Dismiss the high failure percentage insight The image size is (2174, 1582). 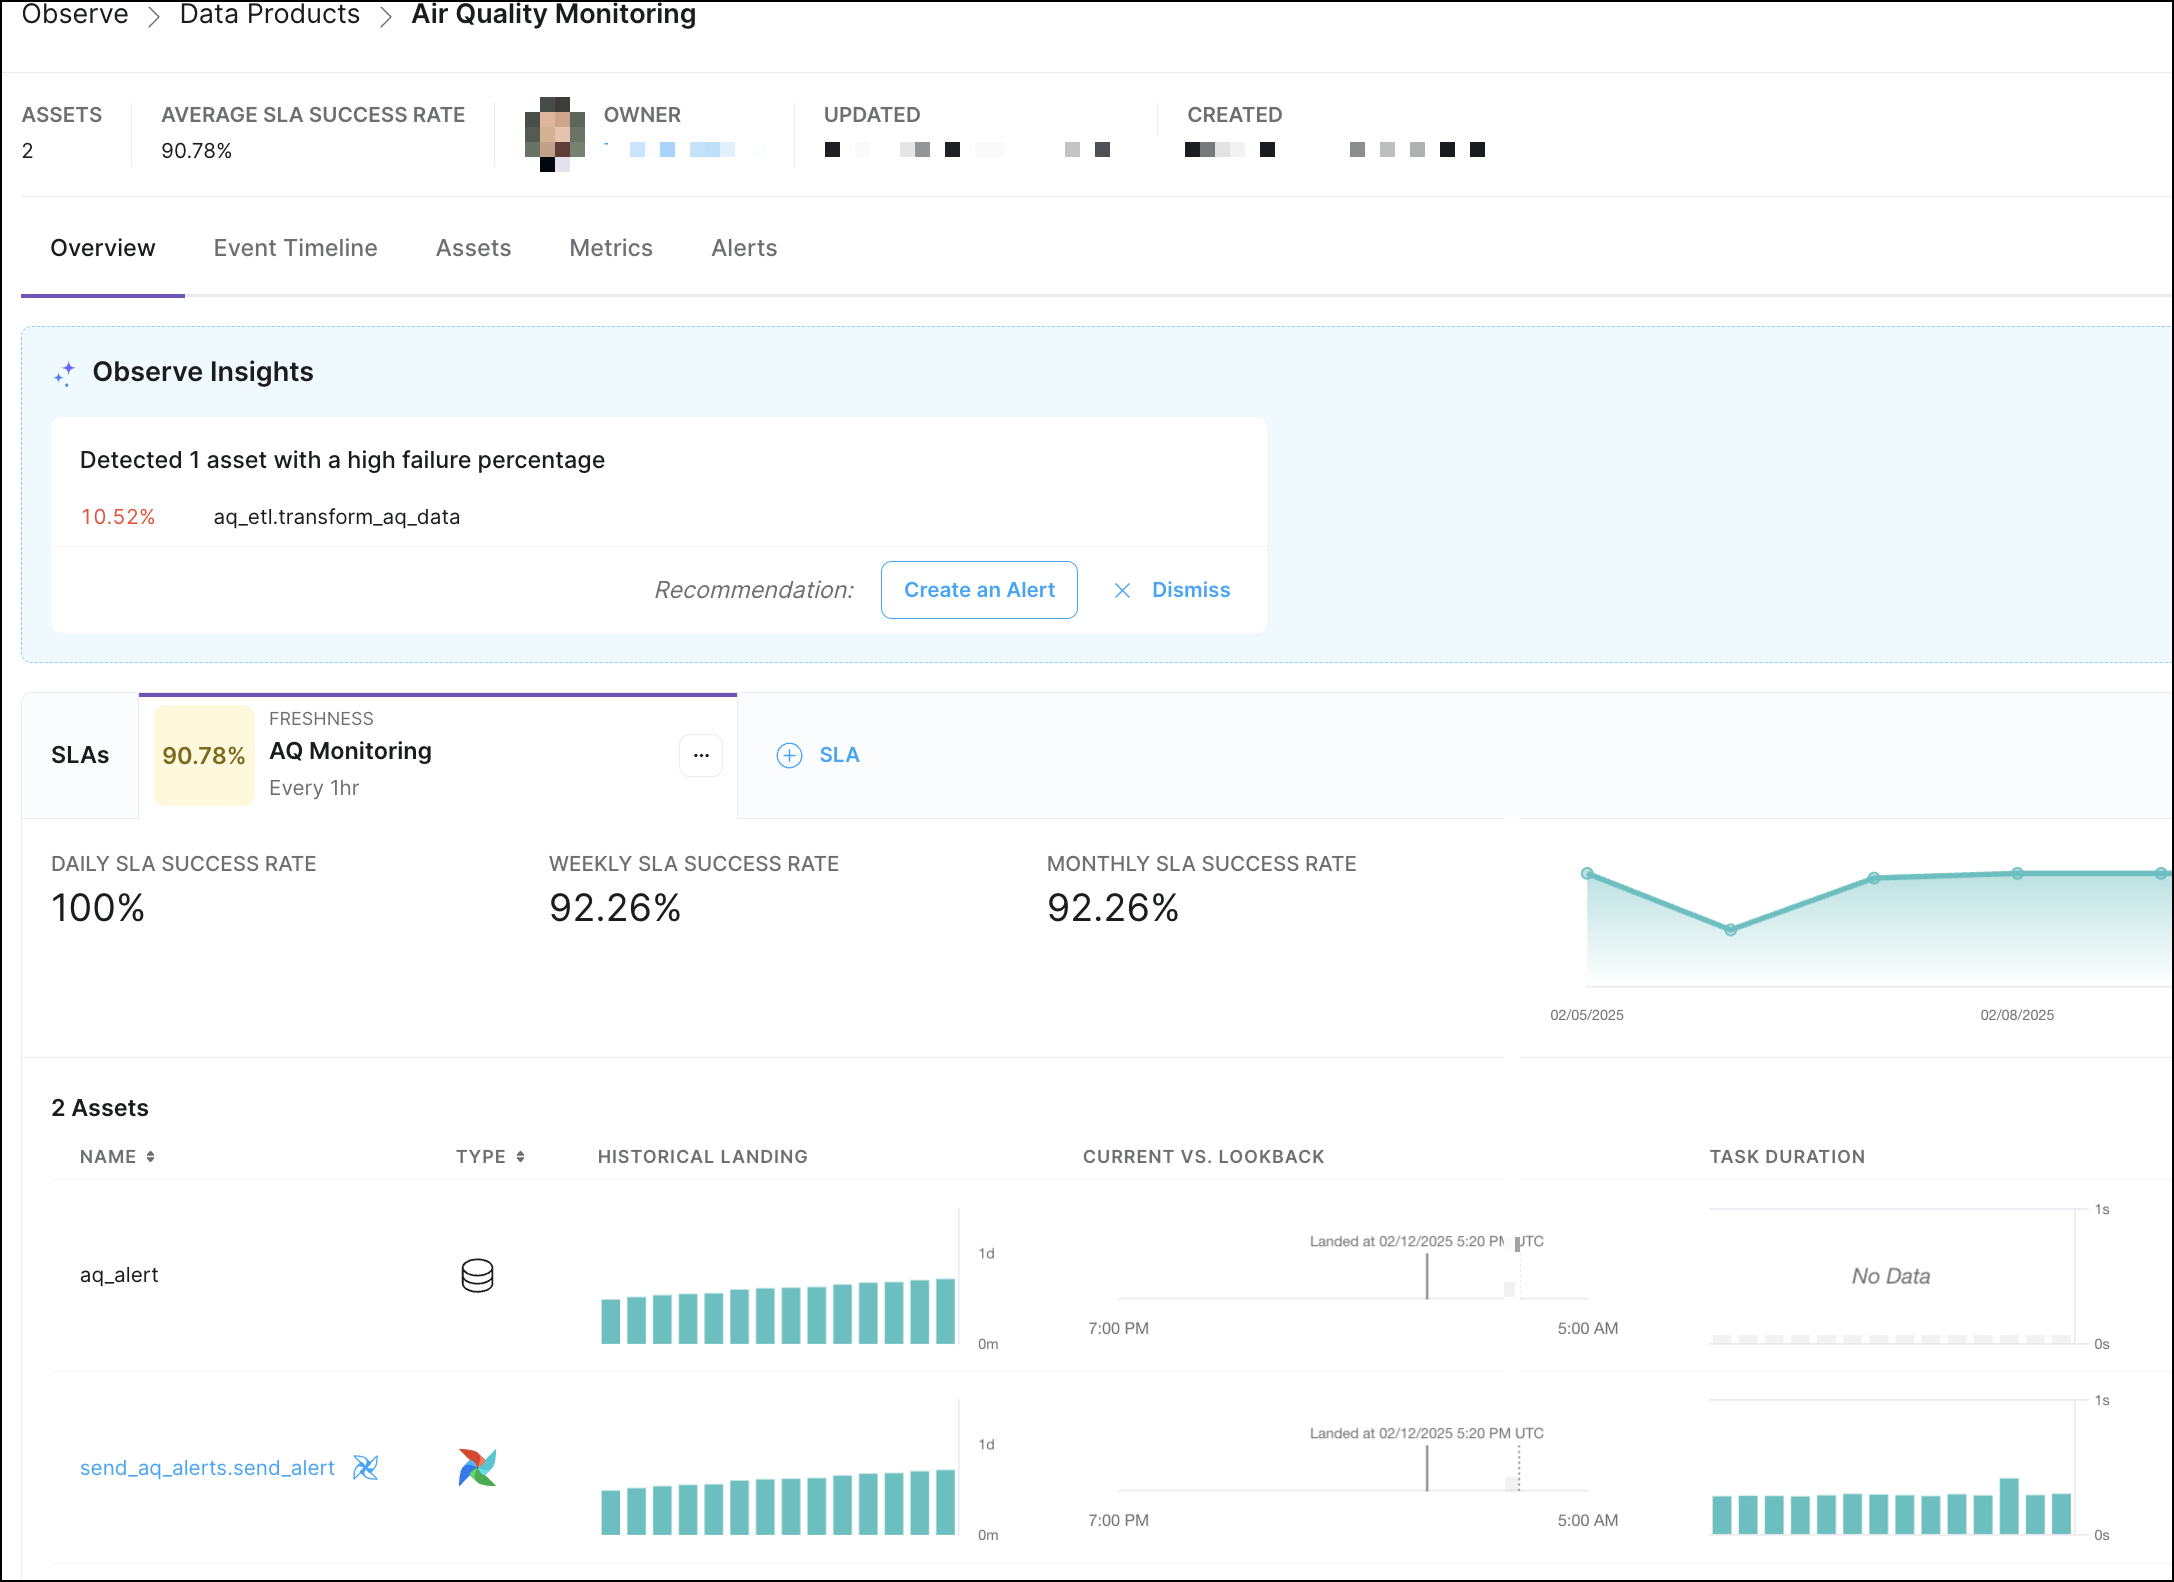coord(1190,590)
